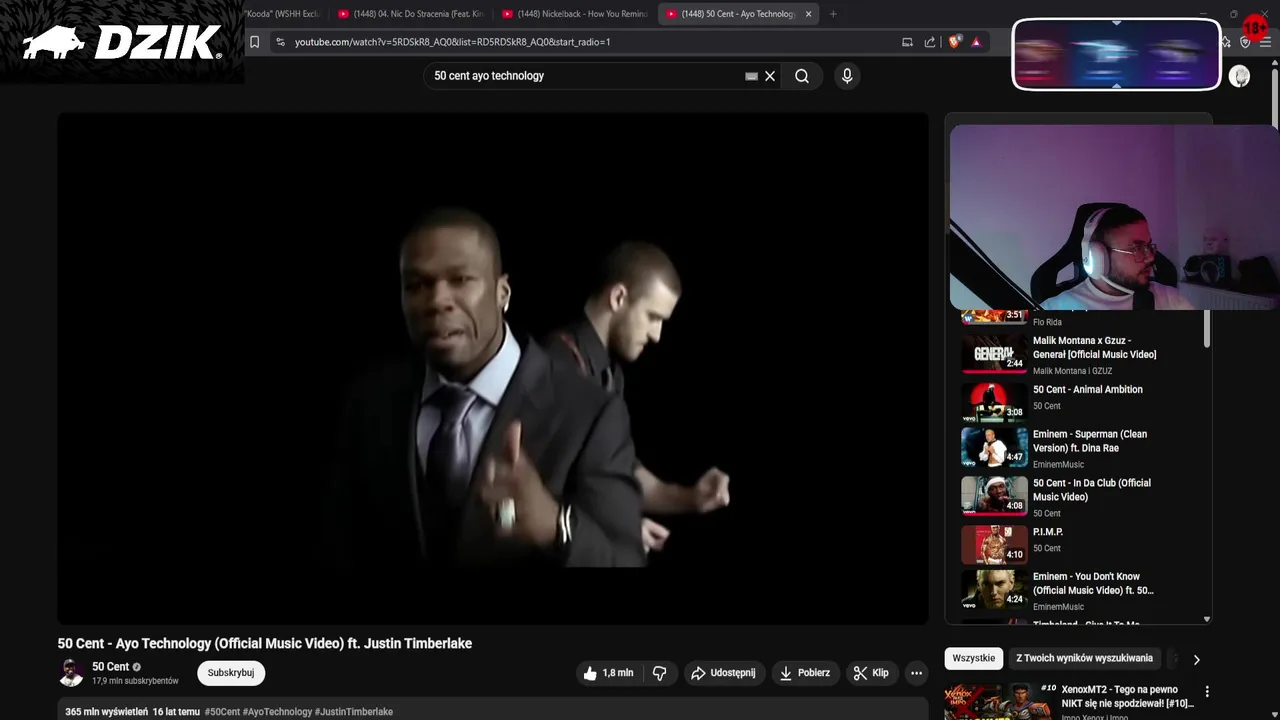This screenshot has width=1280, height=720.
Task: Dislike the video with thumbs down
Action: click(x=659, y=673)
